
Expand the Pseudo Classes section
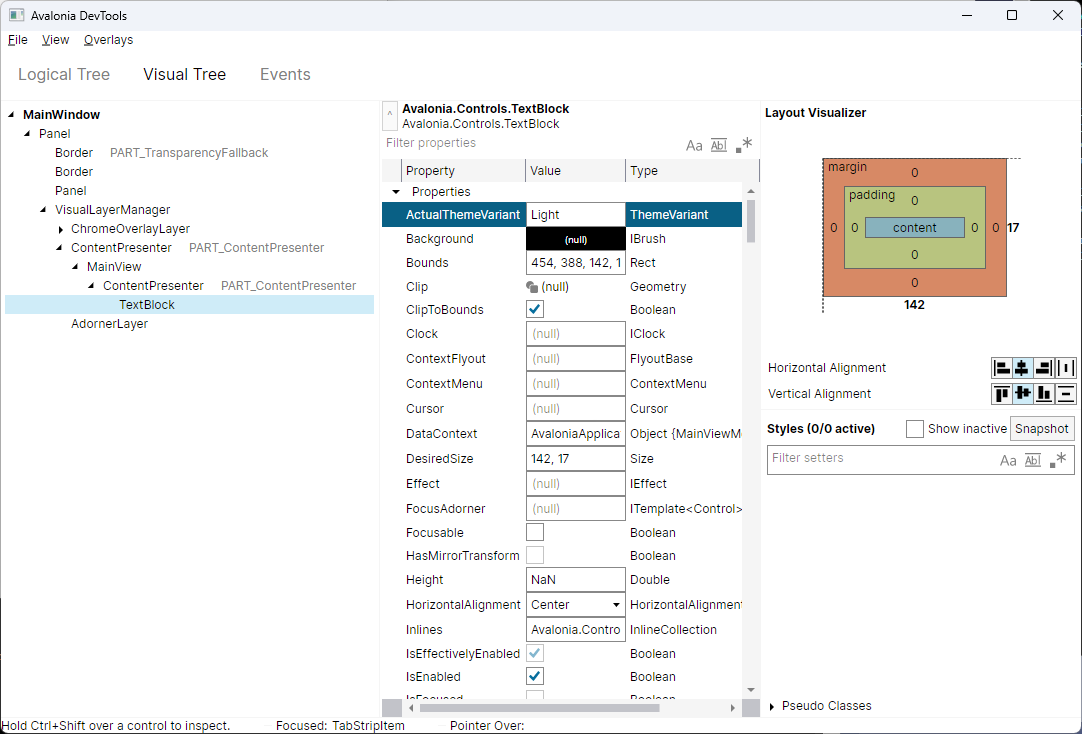coord(772,706)
